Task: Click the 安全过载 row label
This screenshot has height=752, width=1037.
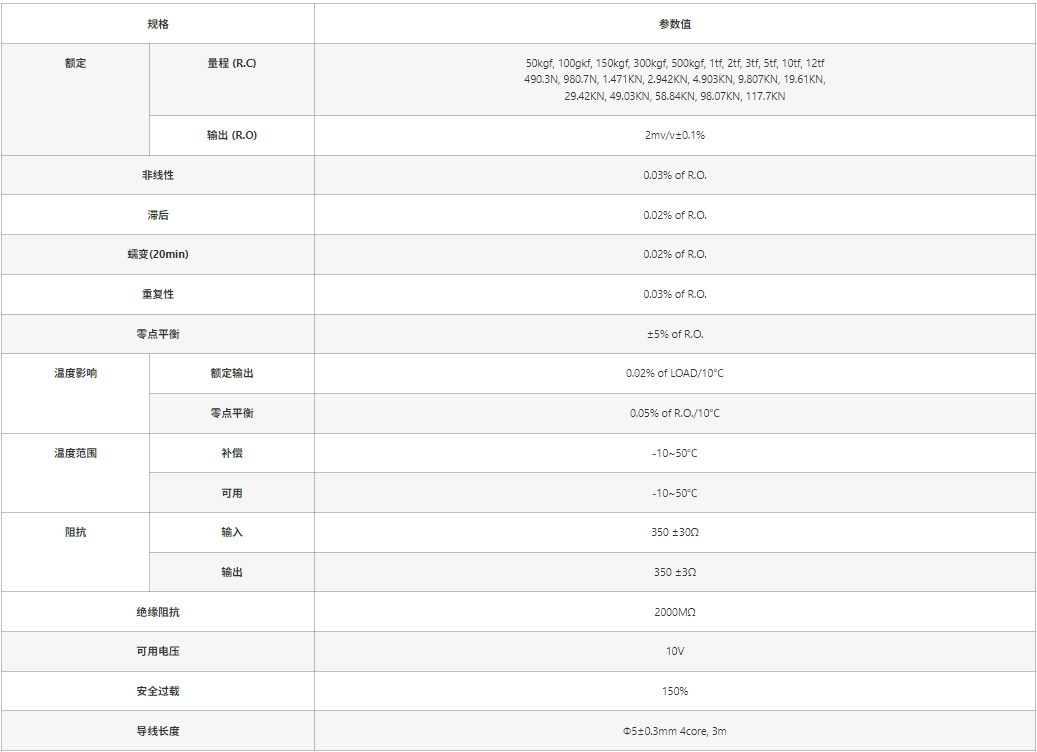Action: point(158,691)
